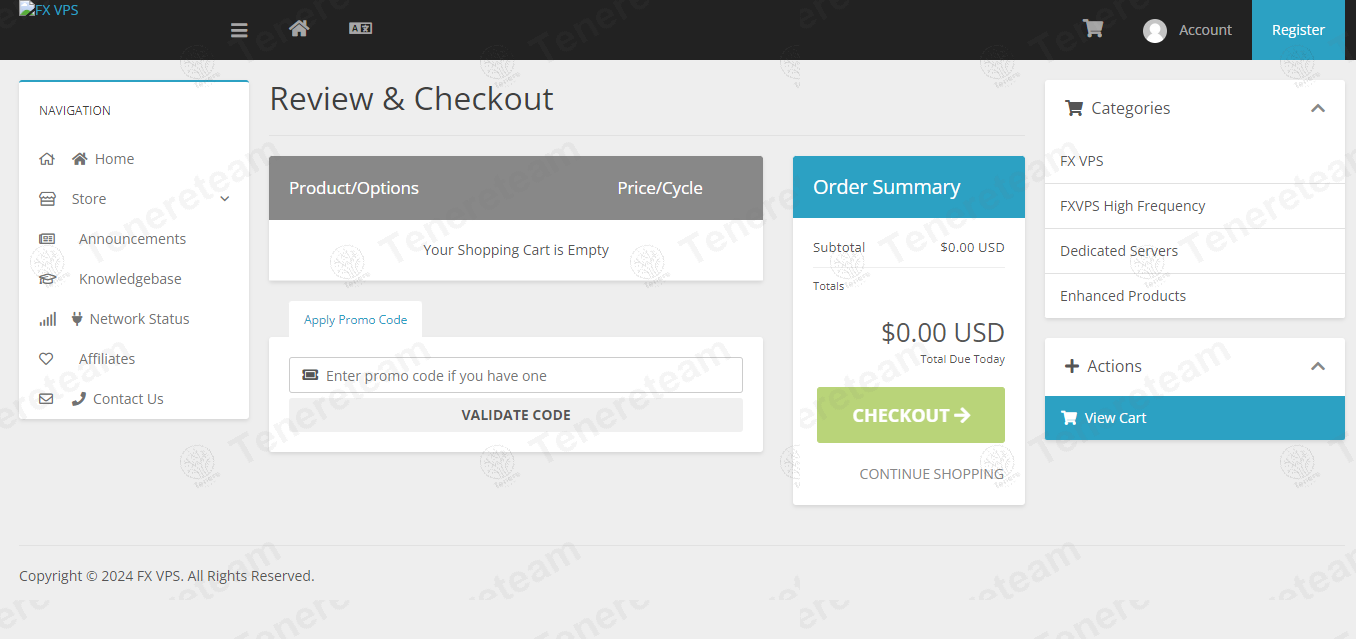
Task: Open Announcements from the navigation menu
Action: (132, 239)
